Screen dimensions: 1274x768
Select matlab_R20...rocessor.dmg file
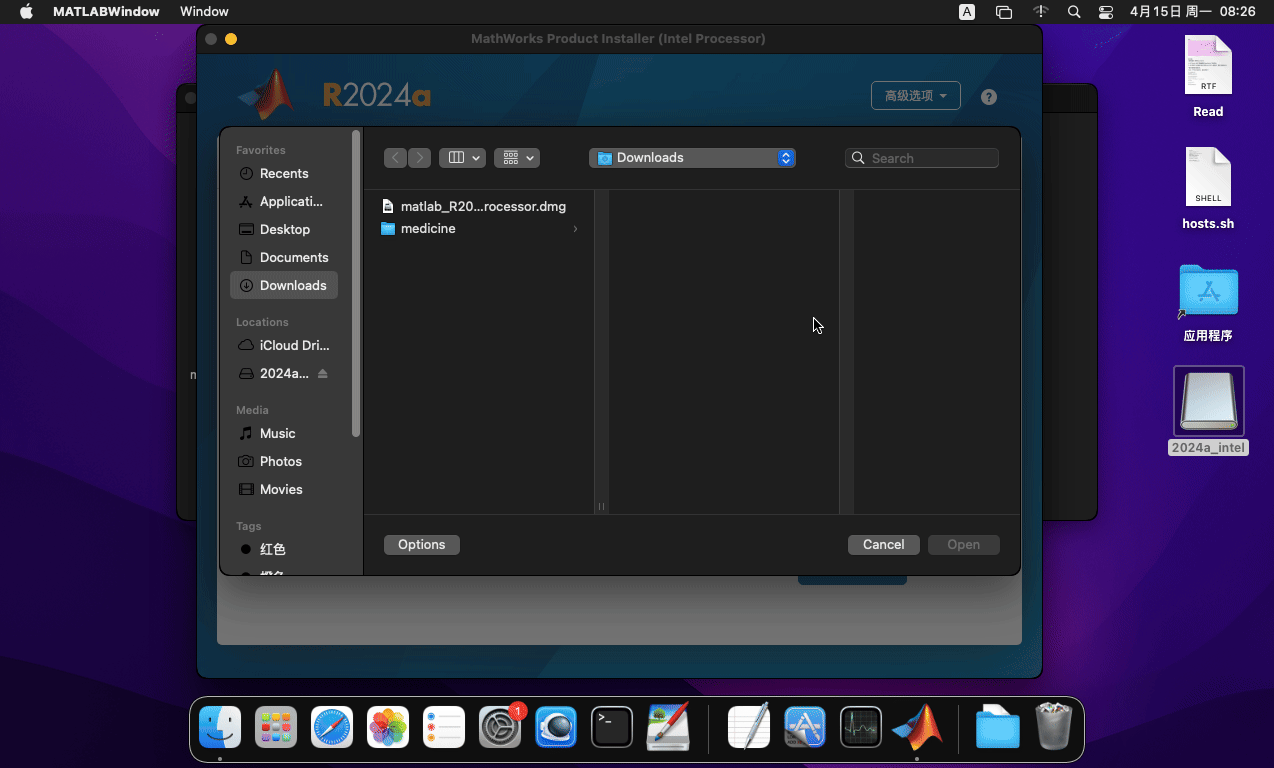point(474,206)
